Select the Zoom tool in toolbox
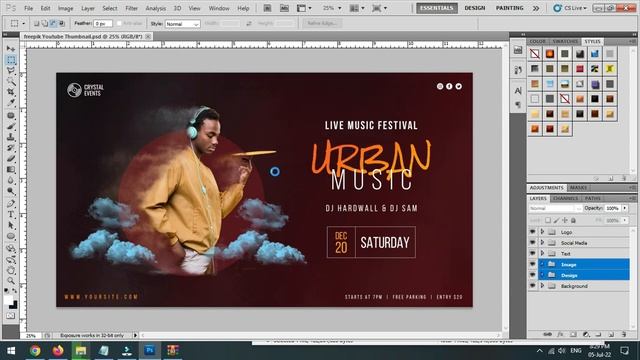 pyautogui.click(x=11, y=281)
